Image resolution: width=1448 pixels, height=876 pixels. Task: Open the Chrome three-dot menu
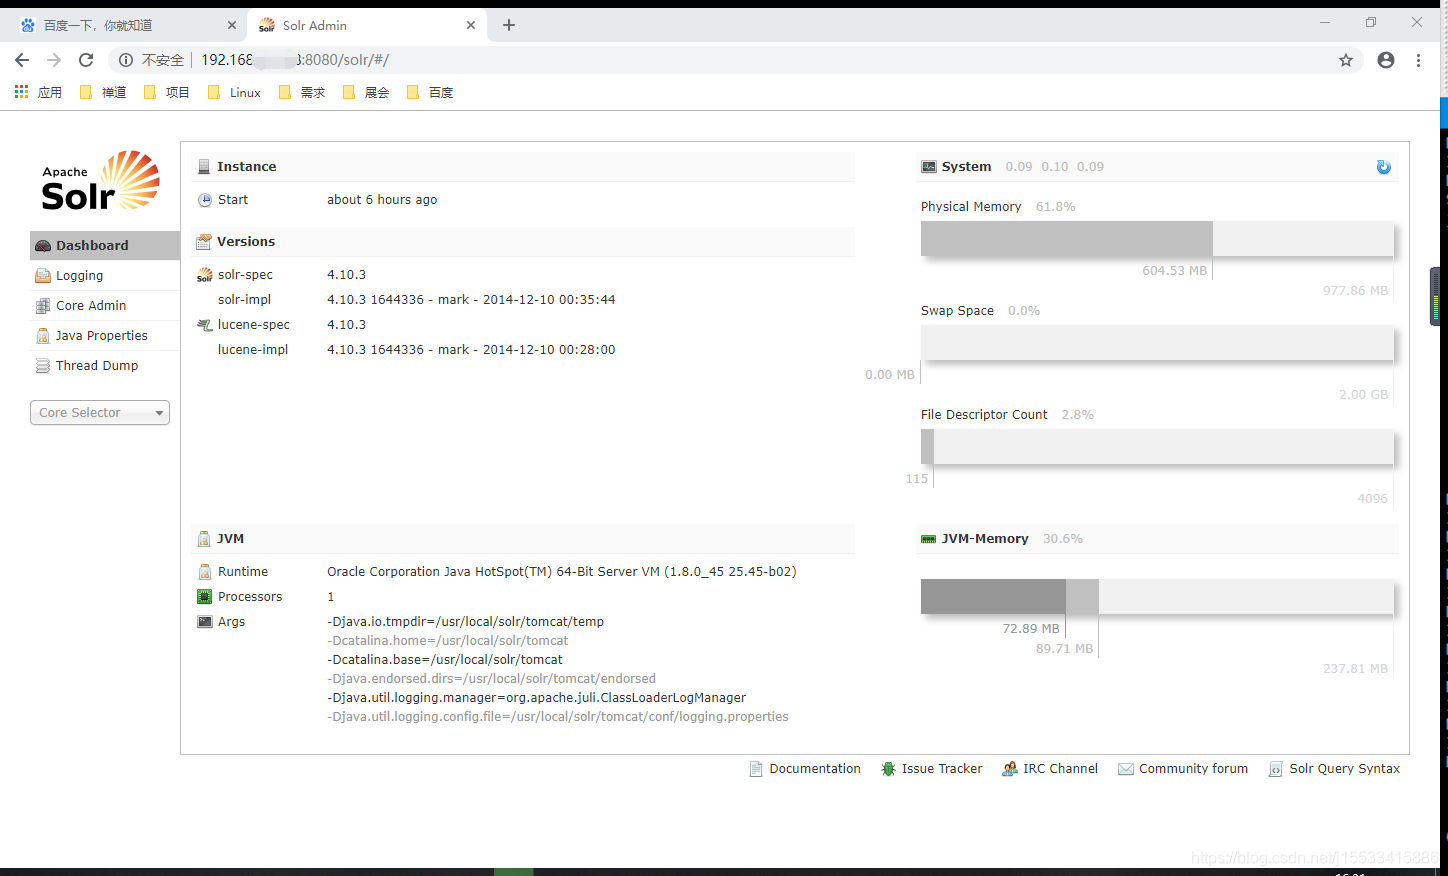tap(1418, 60)
